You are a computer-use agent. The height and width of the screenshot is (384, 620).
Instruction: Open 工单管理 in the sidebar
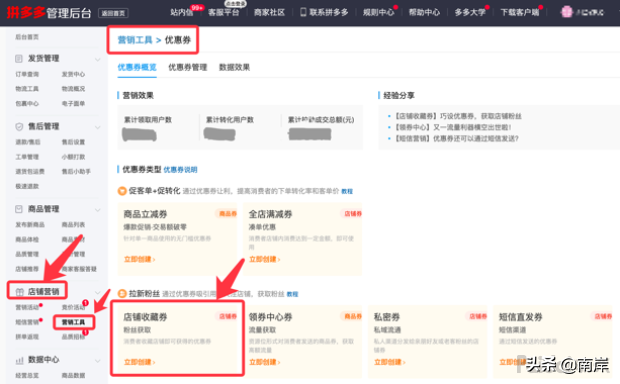pyautogui.click(x=27, y=157)
